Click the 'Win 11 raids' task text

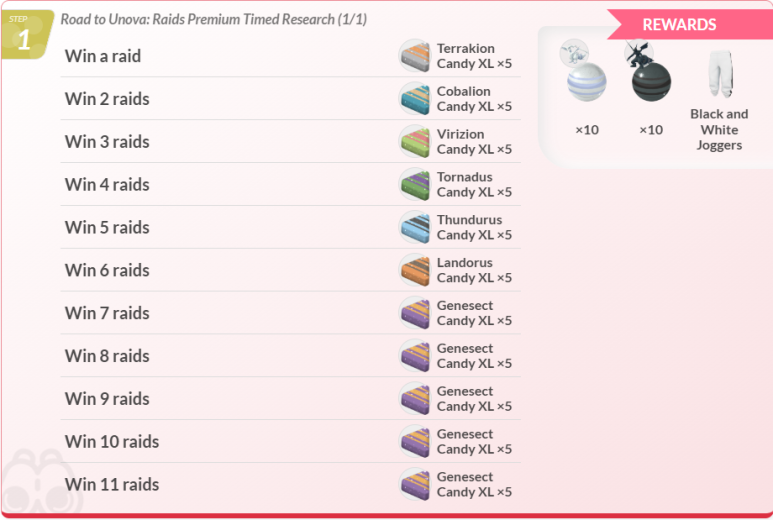(112, 485)
